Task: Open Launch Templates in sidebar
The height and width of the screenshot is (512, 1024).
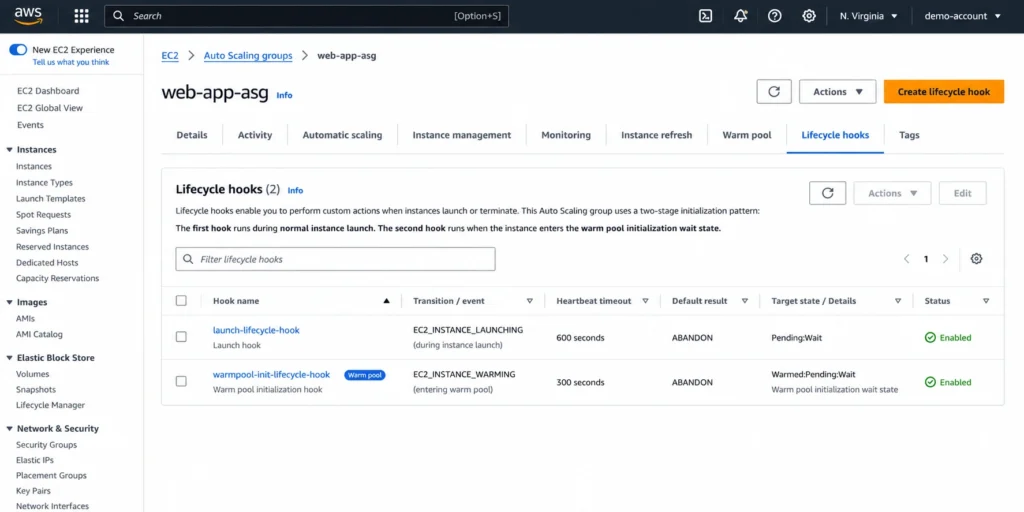Action: pos(51,199)
